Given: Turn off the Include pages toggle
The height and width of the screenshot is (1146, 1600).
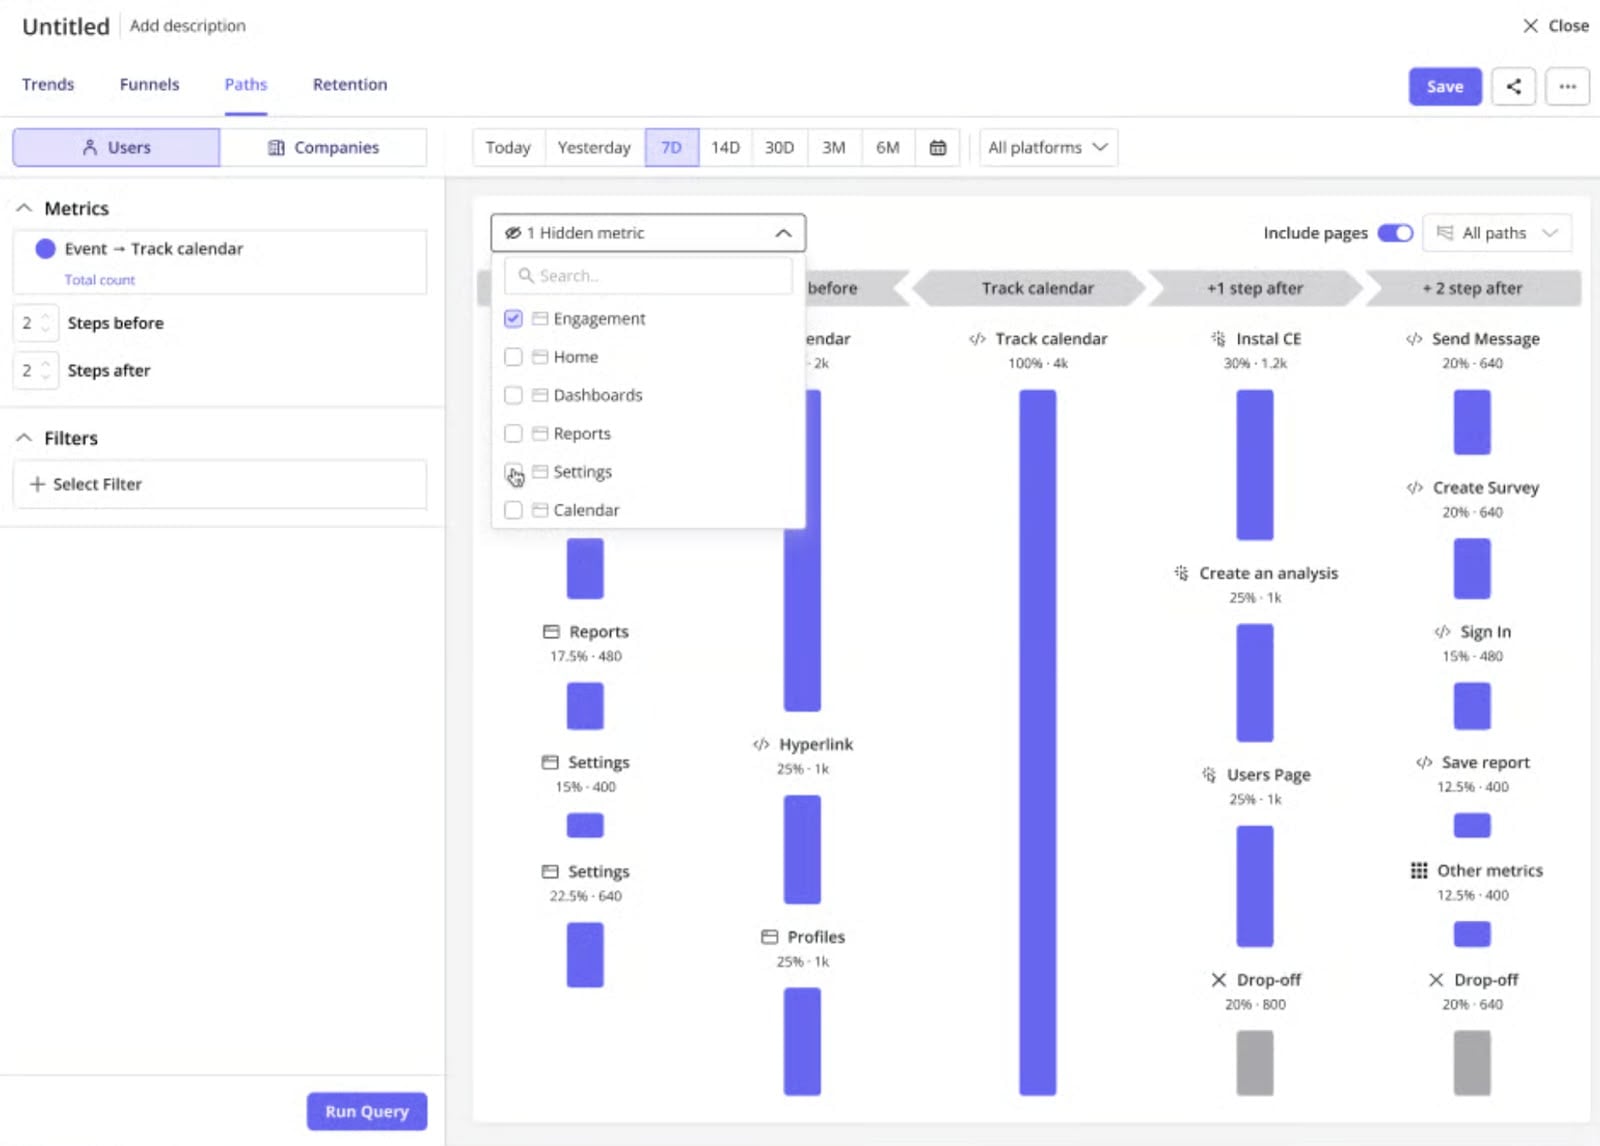Looking at the screenshot, I should point(1395,233).
